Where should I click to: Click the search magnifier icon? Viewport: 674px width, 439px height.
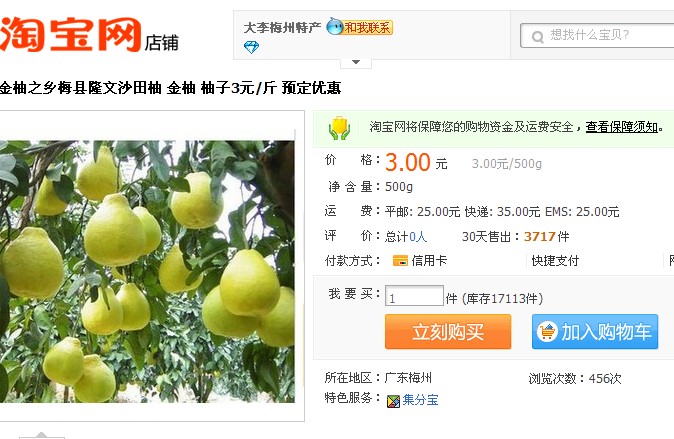(537, 37)
